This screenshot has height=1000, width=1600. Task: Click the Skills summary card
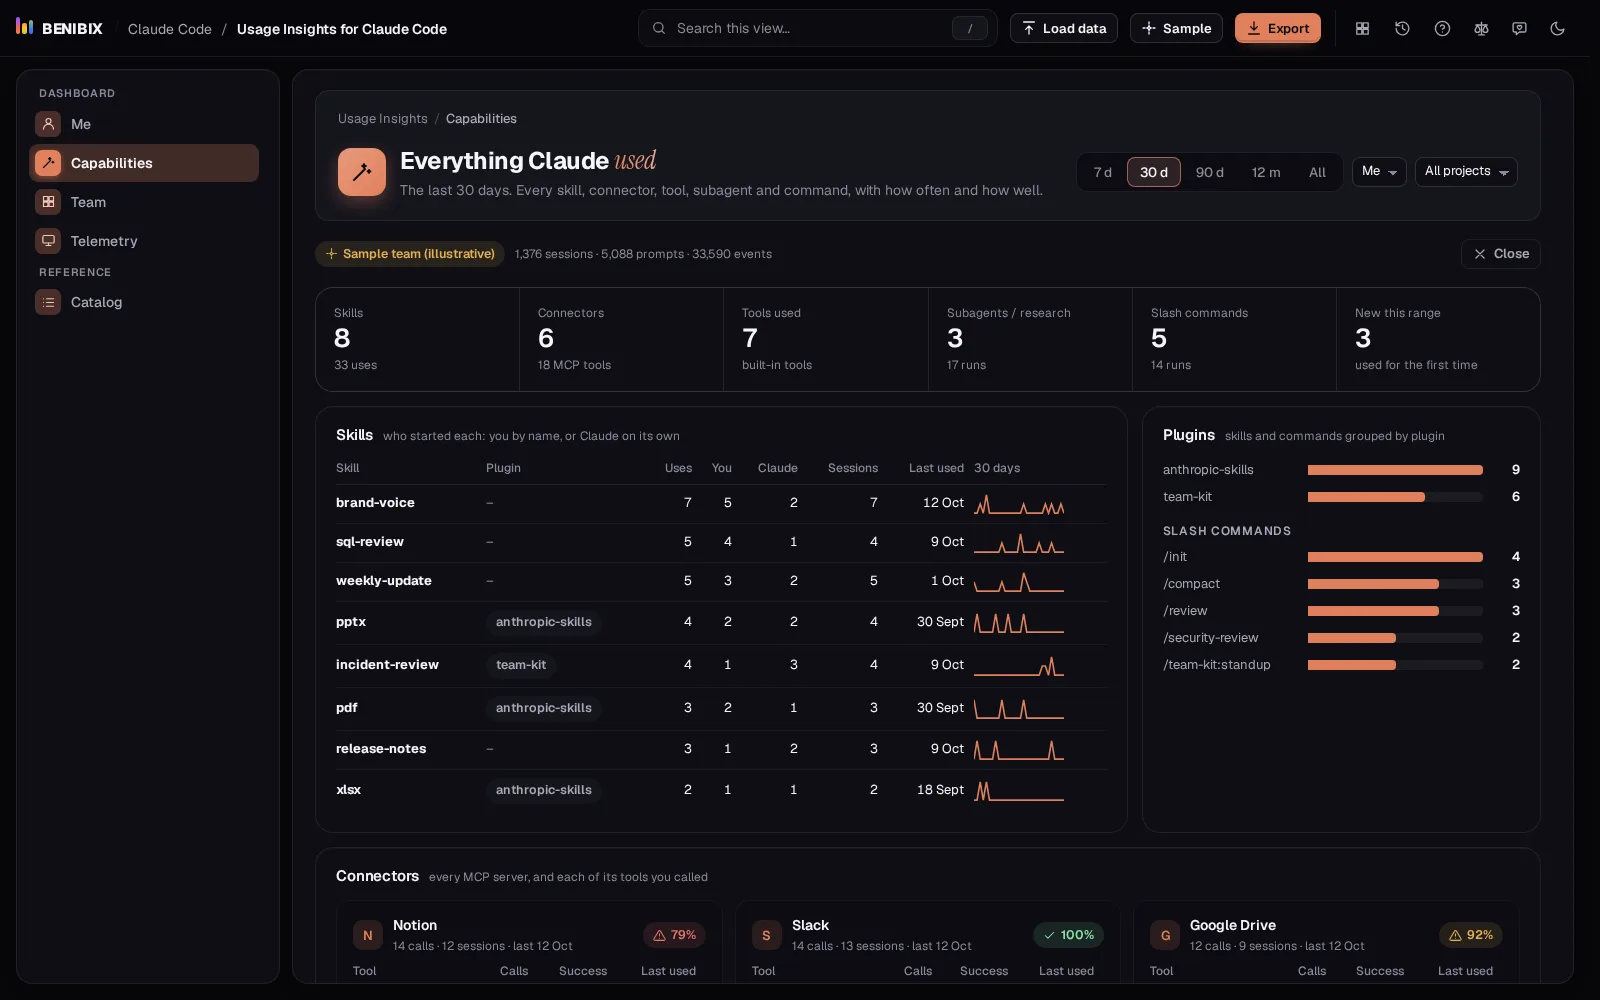click(x=418, y=339)
